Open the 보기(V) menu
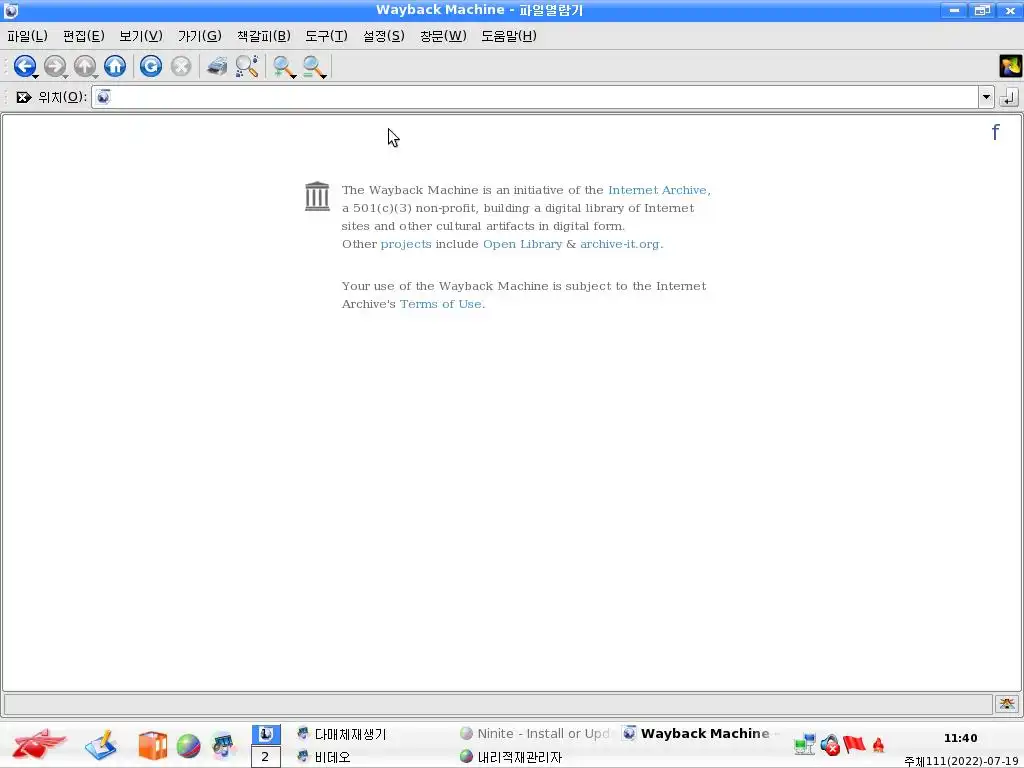 (140, 36)
